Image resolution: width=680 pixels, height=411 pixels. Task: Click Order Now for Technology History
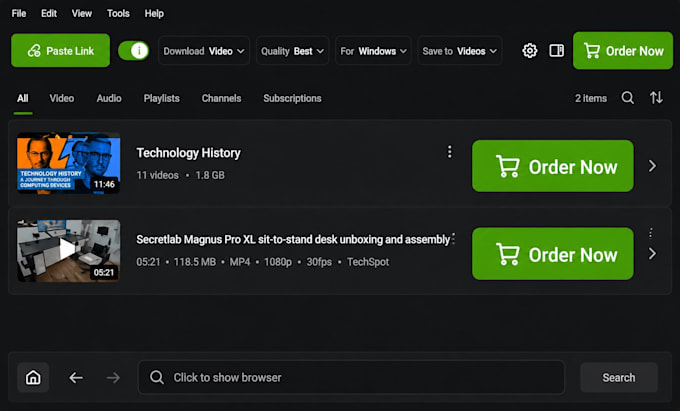click(552, 166)
